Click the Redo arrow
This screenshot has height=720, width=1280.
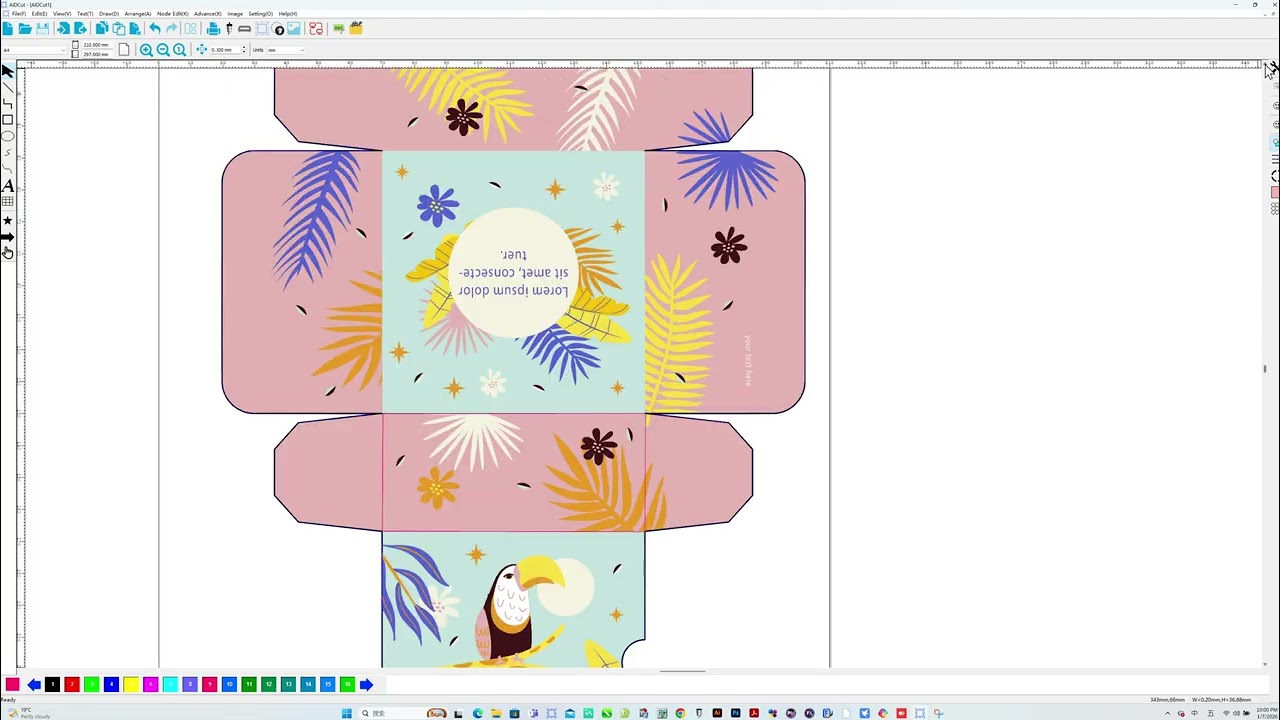[172, 28]
